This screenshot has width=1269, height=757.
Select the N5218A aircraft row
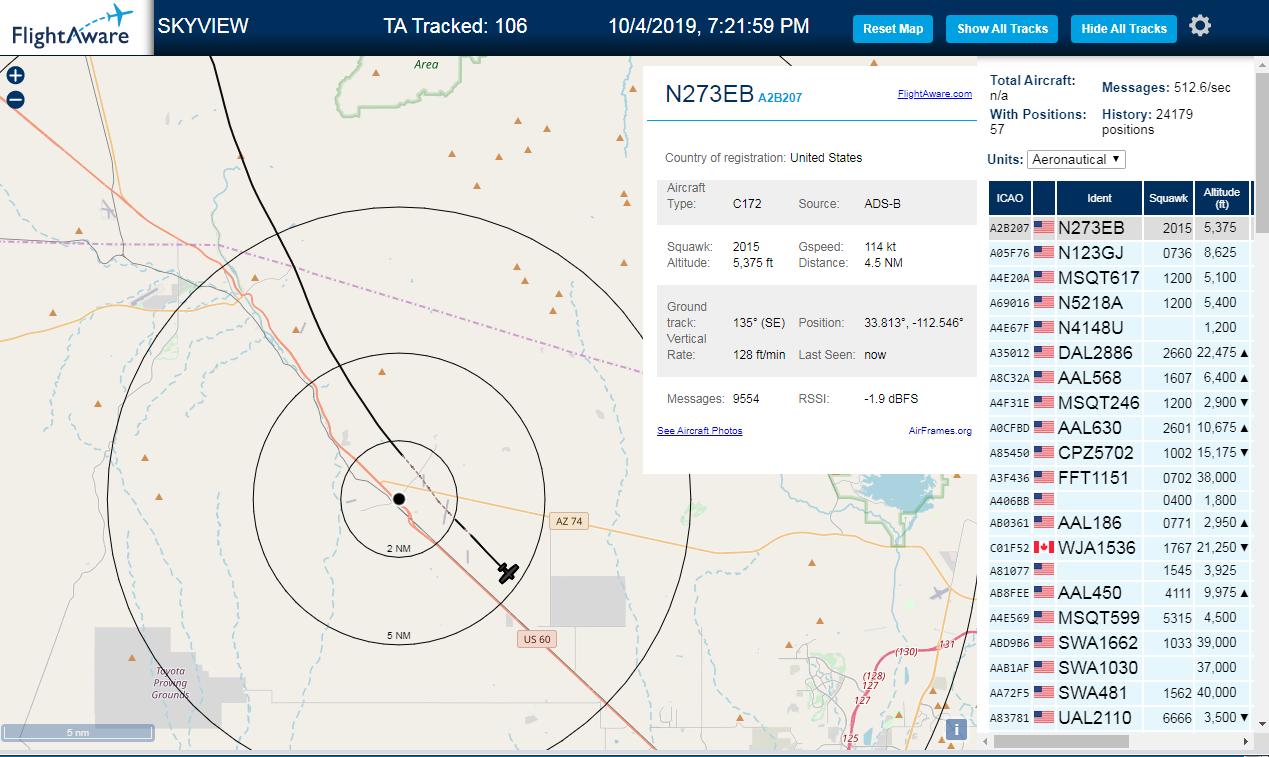click(x=1119, y=303)
